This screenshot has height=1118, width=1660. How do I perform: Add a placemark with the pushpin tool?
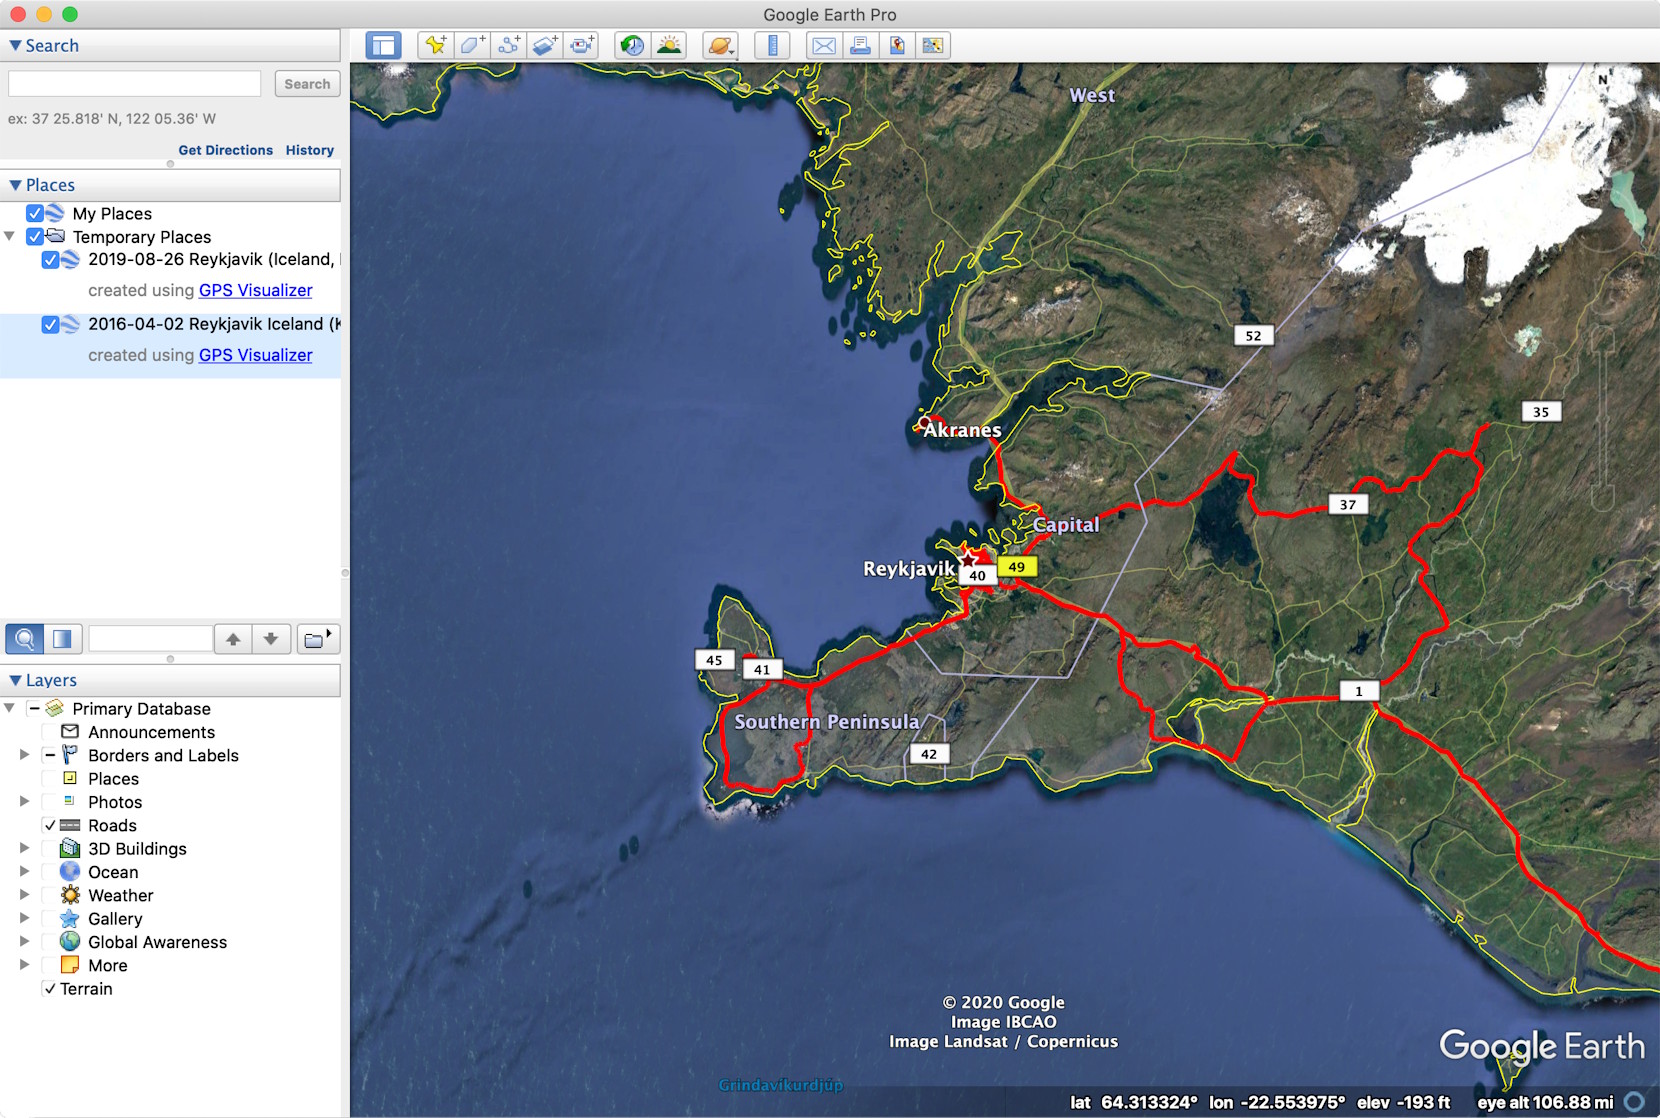point(435,45)
